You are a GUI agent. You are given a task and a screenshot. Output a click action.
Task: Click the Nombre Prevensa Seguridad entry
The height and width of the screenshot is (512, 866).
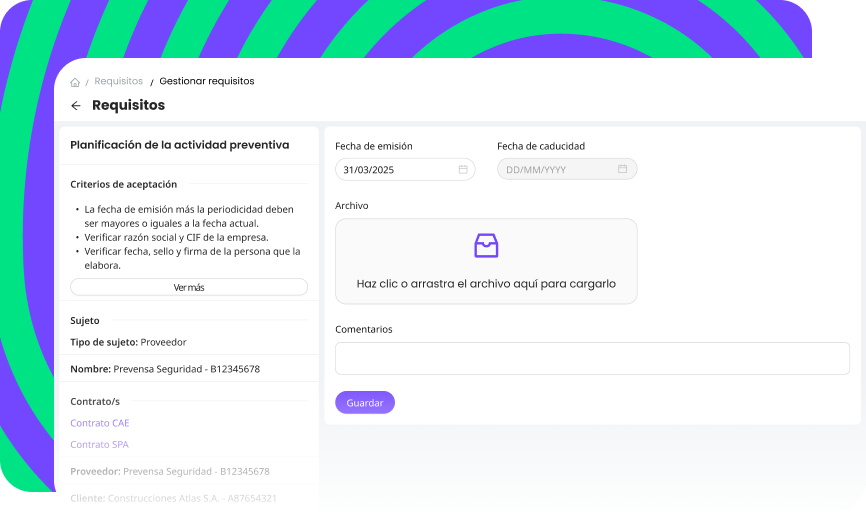pyautogui.click(x=165, y=369)
